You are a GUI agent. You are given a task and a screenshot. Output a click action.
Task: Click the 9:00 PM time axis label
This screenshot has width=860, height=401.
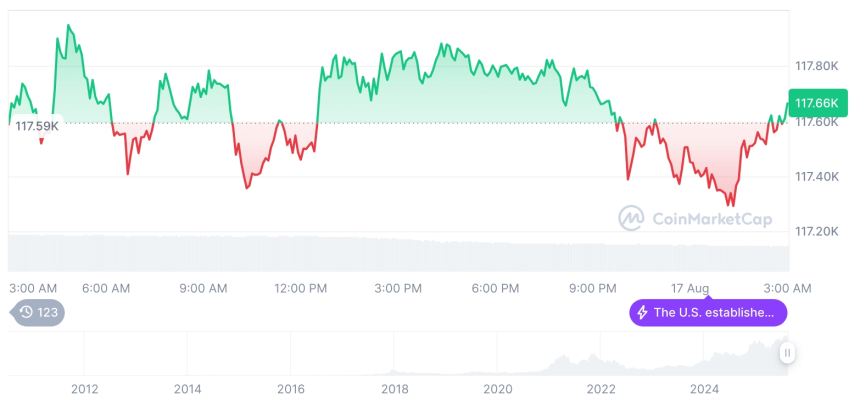click(x=592, y=288)
